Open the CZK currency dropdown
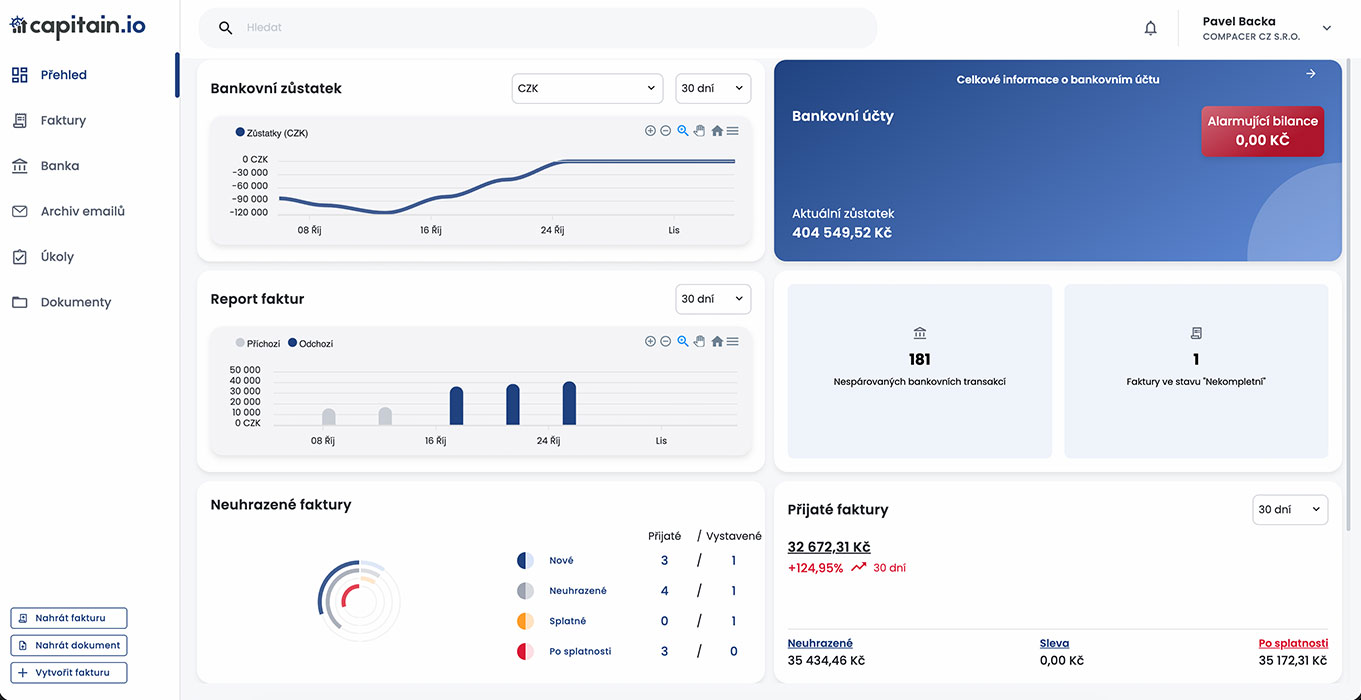The height and width of the screenshot is (700, 1361). 587,88
